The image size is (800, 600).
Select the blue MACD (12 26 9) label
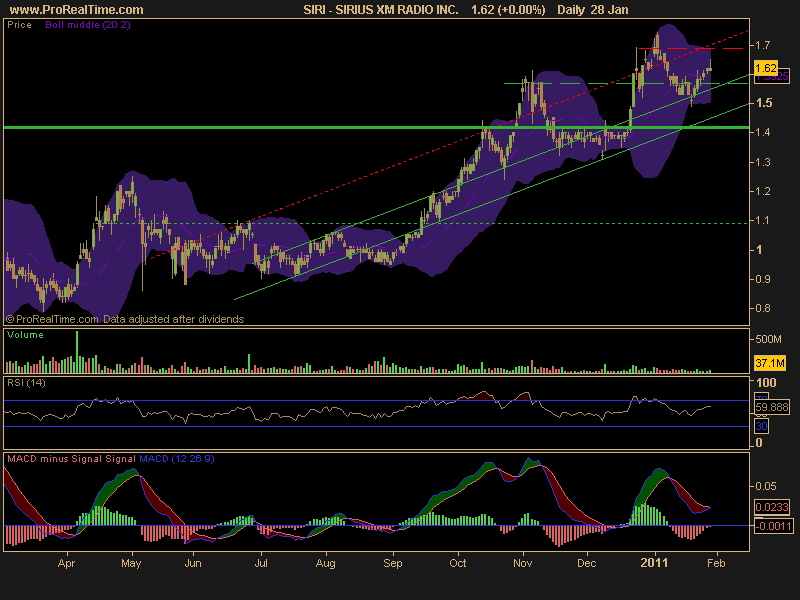coord(177,459)
